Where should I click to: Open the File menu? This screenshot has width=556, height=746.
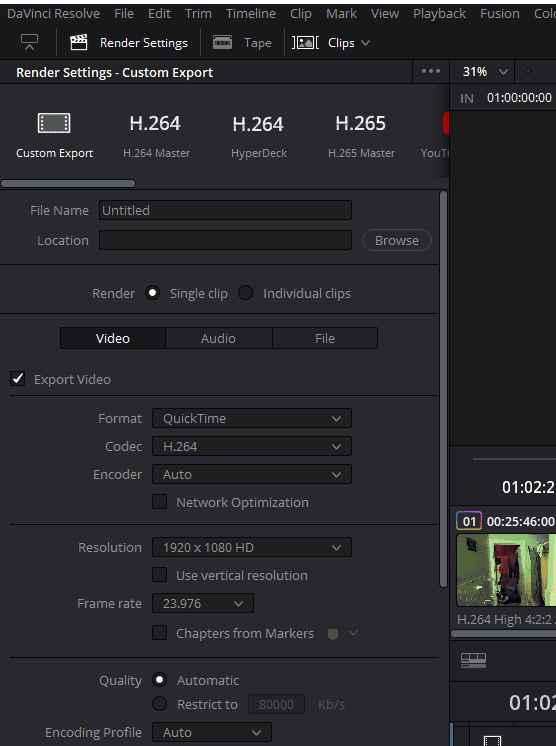coord(124,13)
